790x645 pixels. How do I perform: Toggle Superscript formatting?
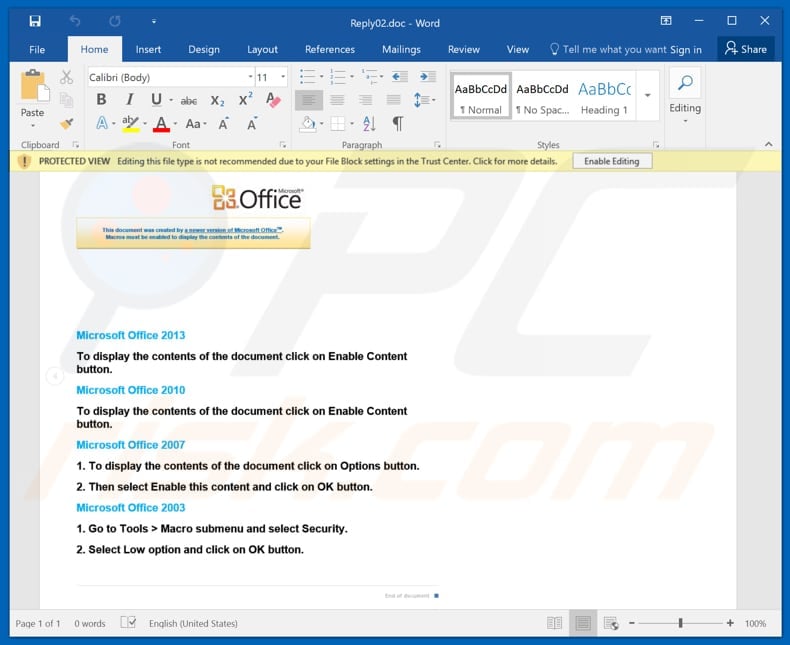(x=245, y=99)
